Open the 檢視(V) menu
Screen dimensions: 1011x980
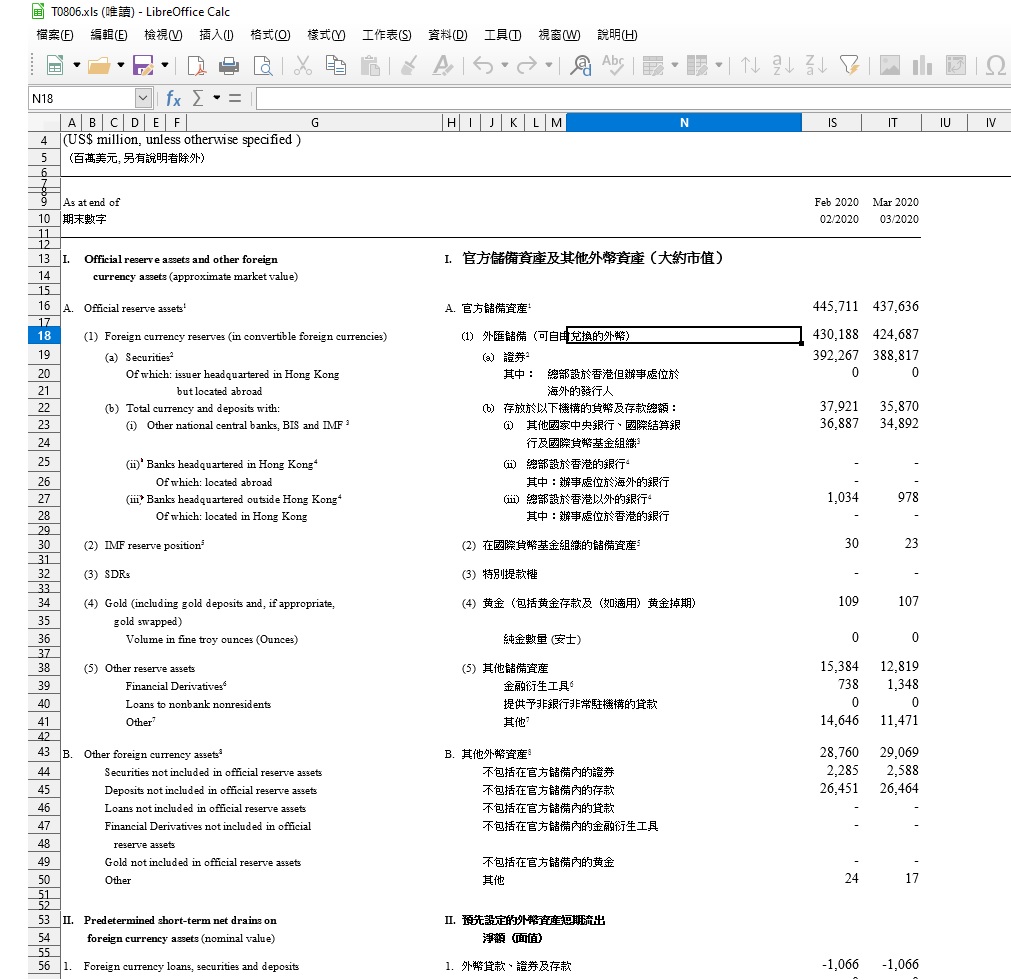pos(163,35)
